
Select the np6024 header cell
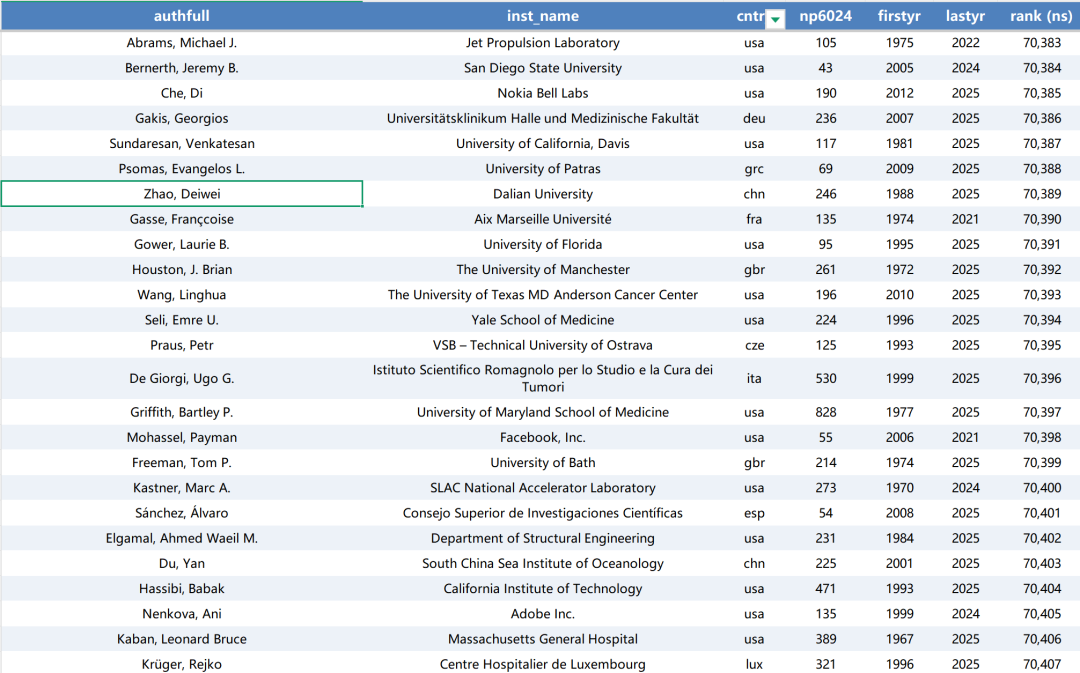click(825, 16)
